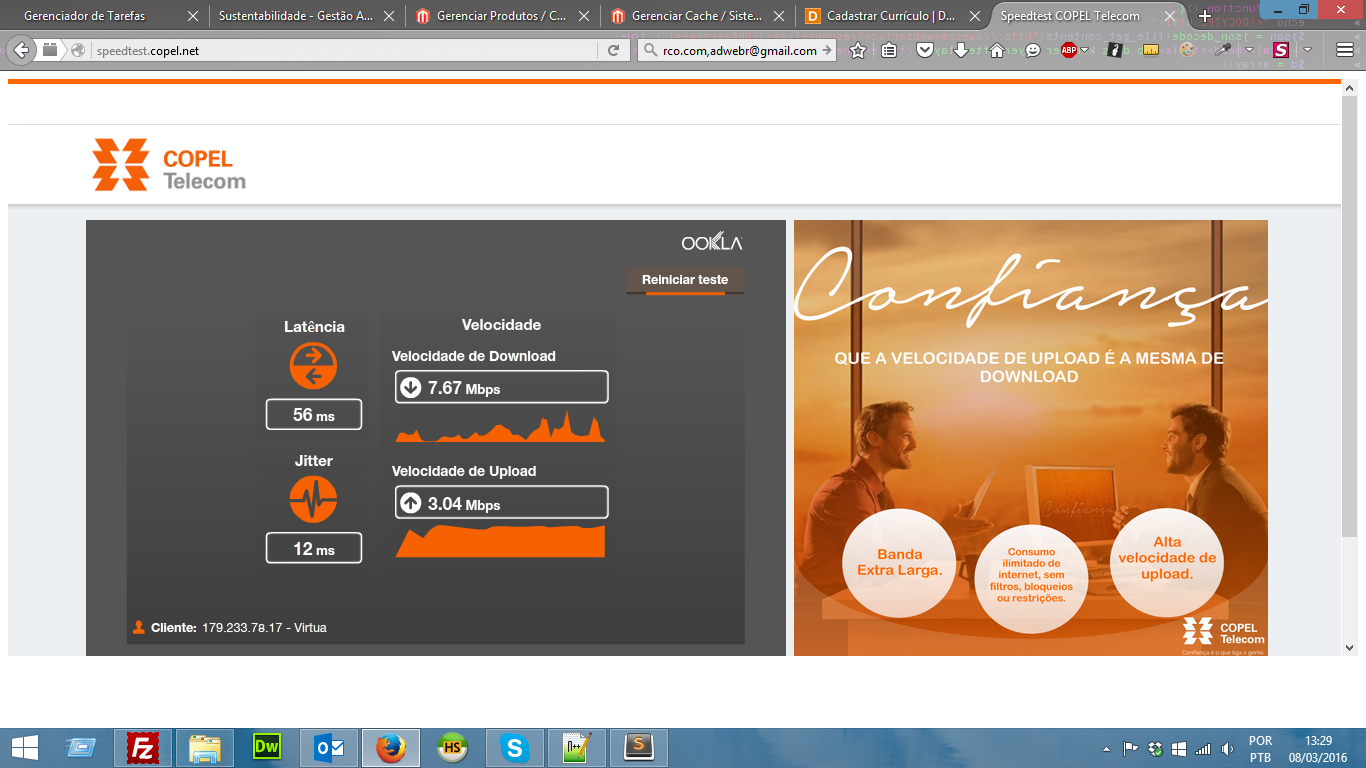Click the 56 ms latency value
The height and width of the screenshot is (768, 1366).
[x=314, y=415]
